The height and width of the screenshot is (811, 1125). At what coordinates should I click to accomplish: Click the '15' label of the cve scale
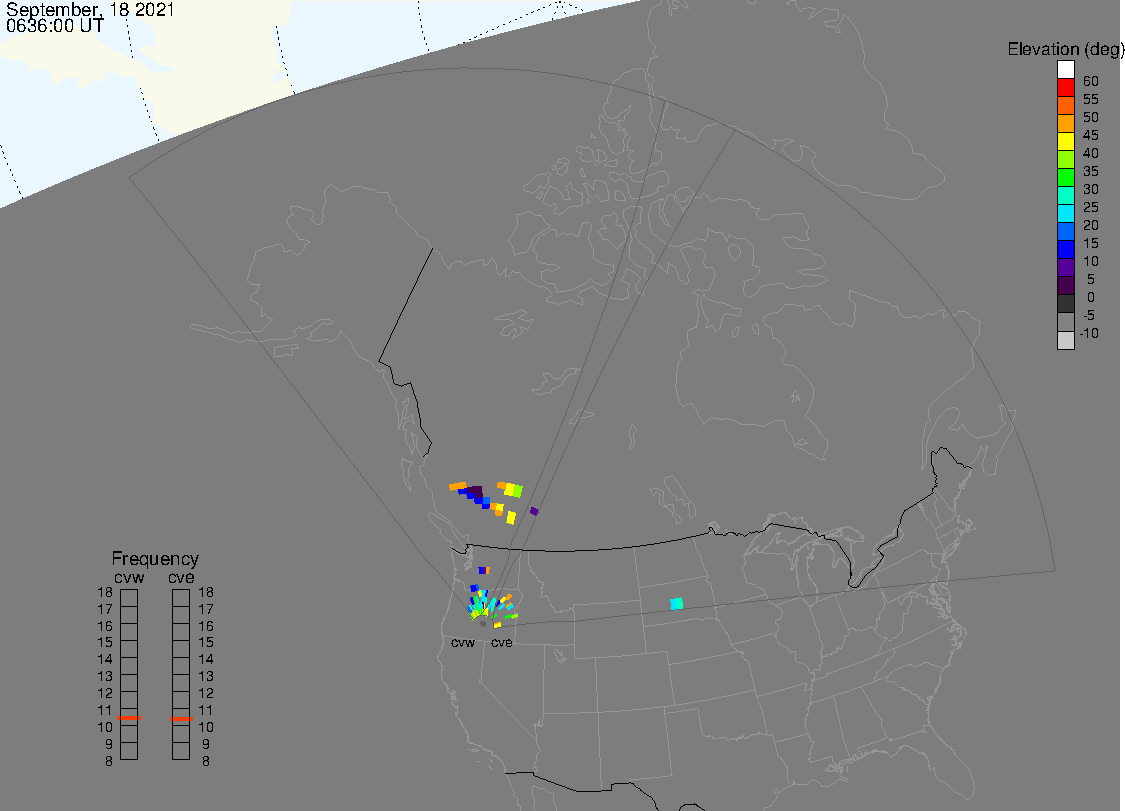206,643
